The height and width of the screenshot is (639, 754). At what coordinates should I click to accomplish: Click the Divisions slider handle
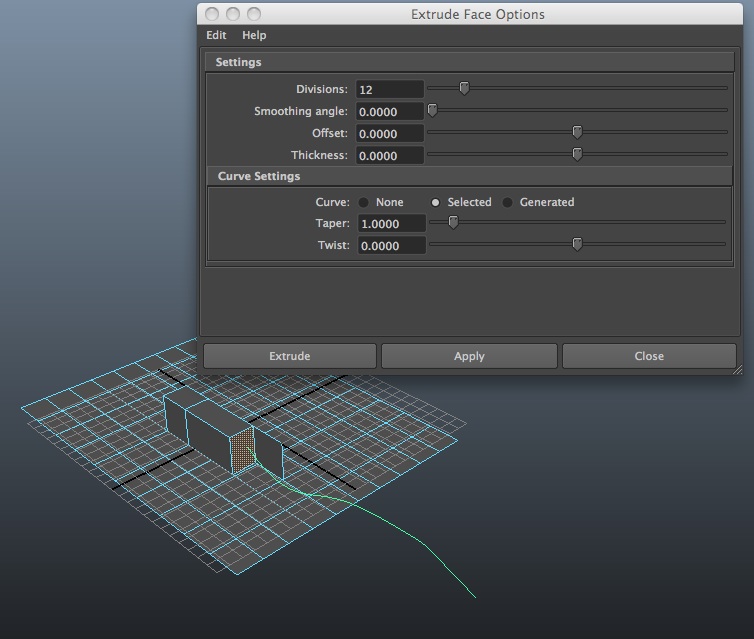[464, 88]
